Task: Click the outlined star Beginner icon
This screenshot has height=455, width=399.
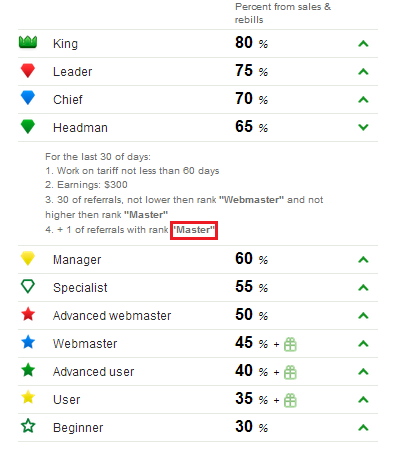Action: tap(28, 426)
